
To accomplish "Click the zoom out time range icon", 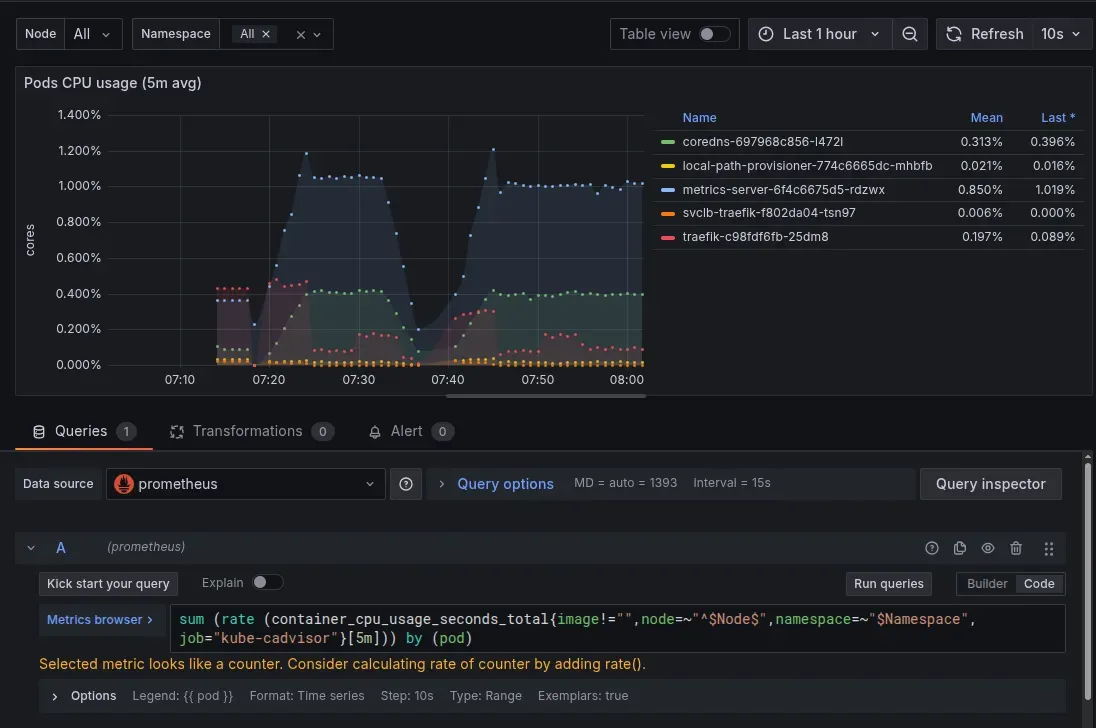I will (909, 34).
